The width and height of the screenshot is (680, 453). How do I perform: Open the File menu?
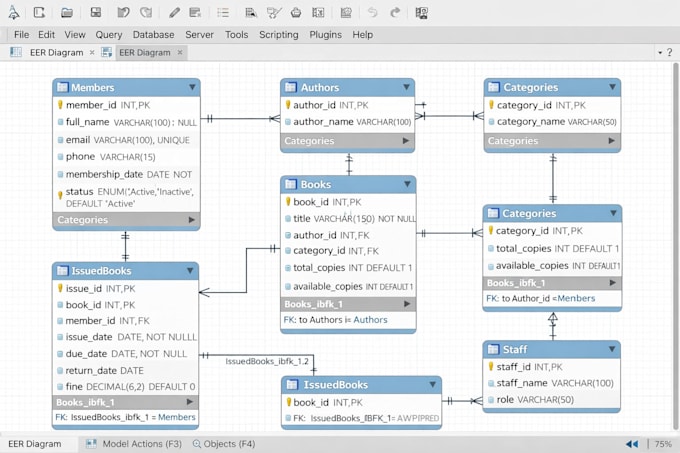[x=21, y=35]
